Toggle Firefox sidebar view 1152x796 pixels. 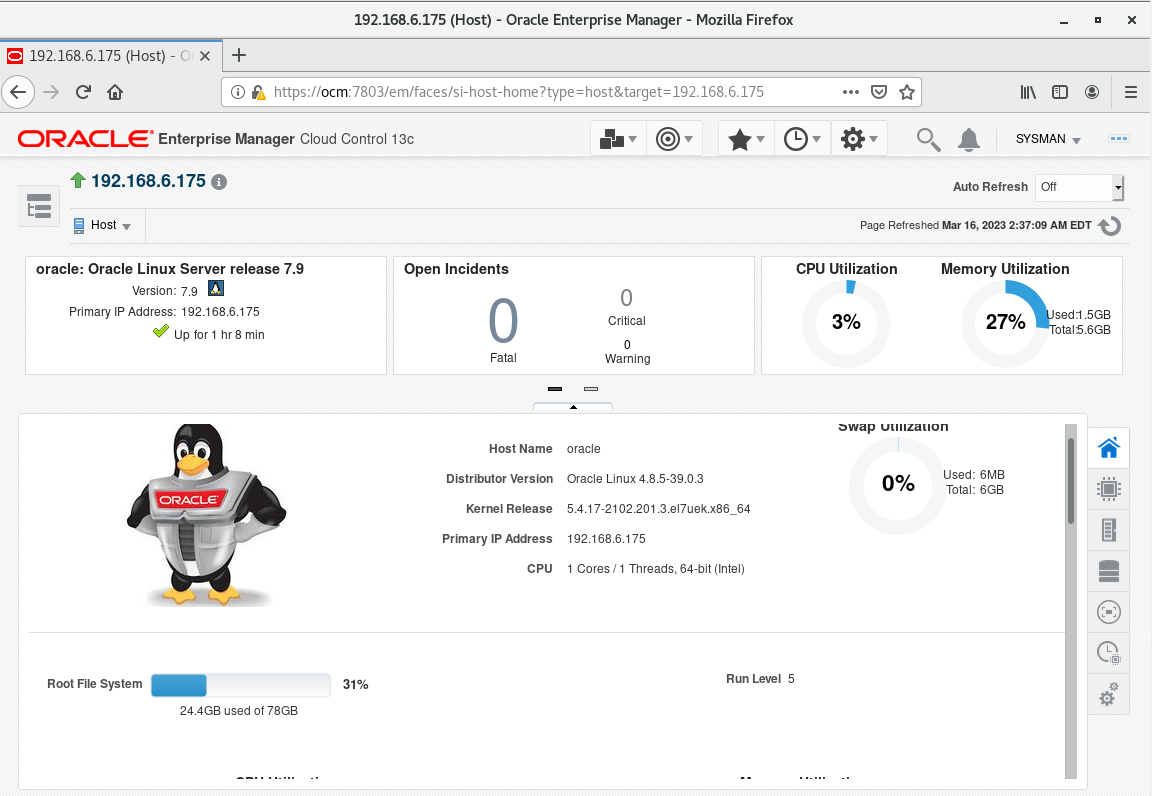click(1059, 92)
